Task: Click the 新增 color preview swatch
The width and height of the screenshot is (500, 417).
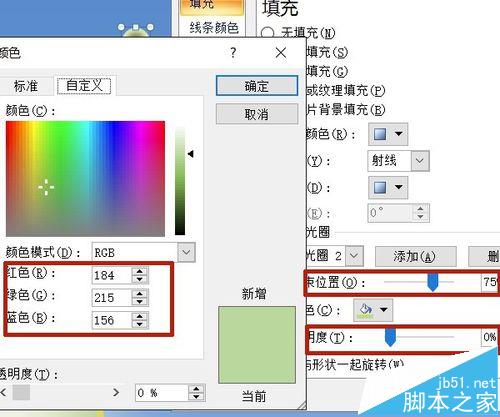Action: click(257, 345)
